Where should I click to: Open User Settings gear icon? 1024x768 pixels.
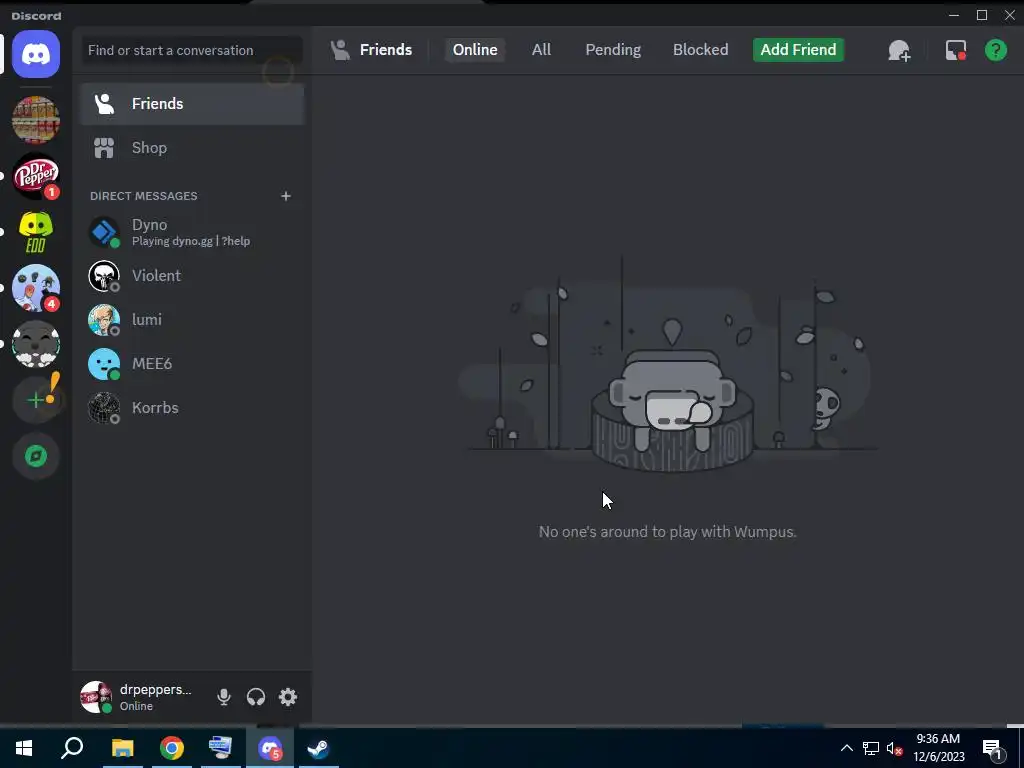tap(288, 697)
